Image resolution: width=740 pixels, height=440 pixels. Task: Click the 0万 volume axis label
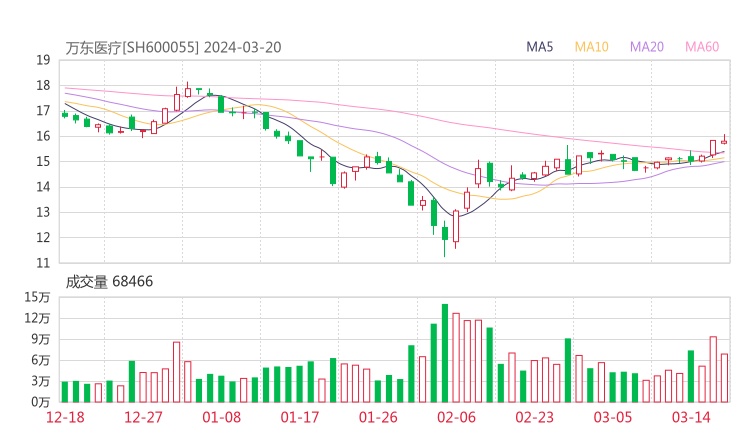[x=41, y=402]
